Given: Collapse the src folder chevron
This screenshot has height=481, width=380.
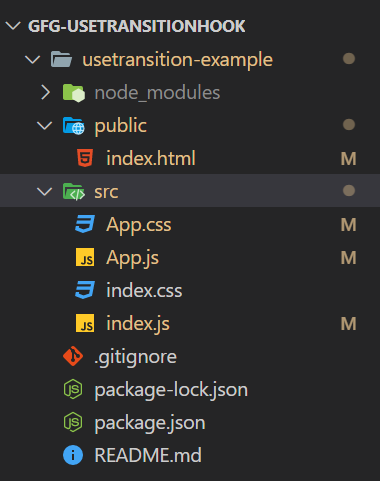Looking at the screenshot, I should [x=45, y=191].
